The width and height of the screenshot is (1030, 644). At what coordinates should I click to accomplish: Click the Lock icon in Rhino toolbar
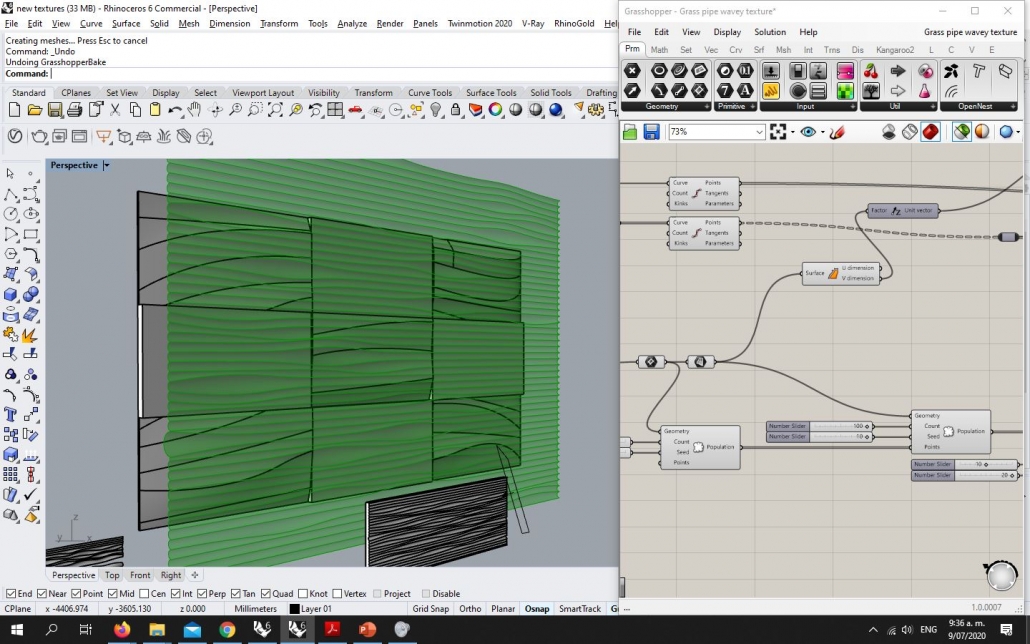456,110
